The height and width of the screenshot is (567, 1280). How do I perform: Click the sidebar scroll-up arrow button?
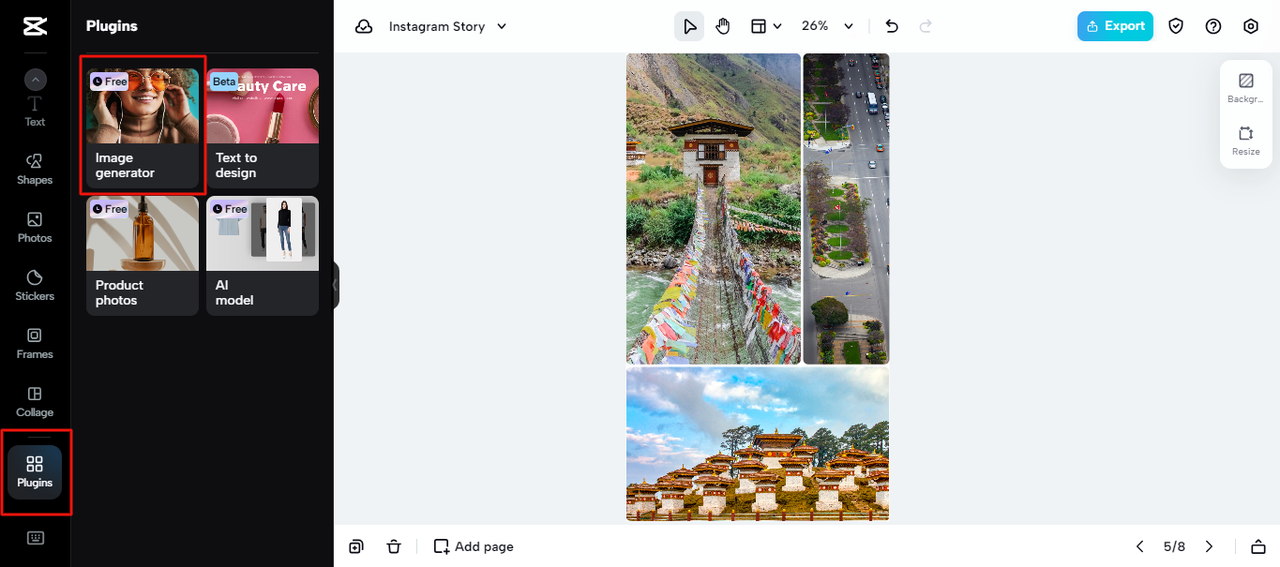(35, 80)
